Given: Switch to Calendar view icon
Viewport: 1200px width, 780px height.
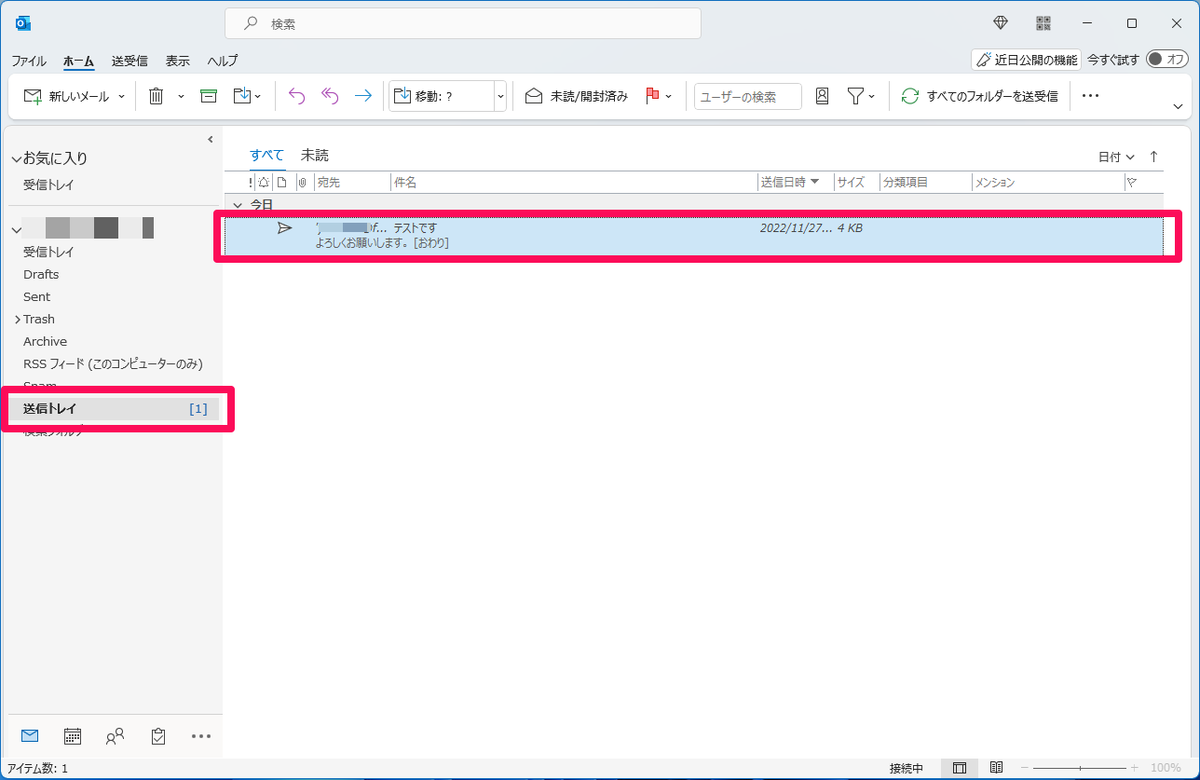Looking at the screenshot, I should 72,736.
